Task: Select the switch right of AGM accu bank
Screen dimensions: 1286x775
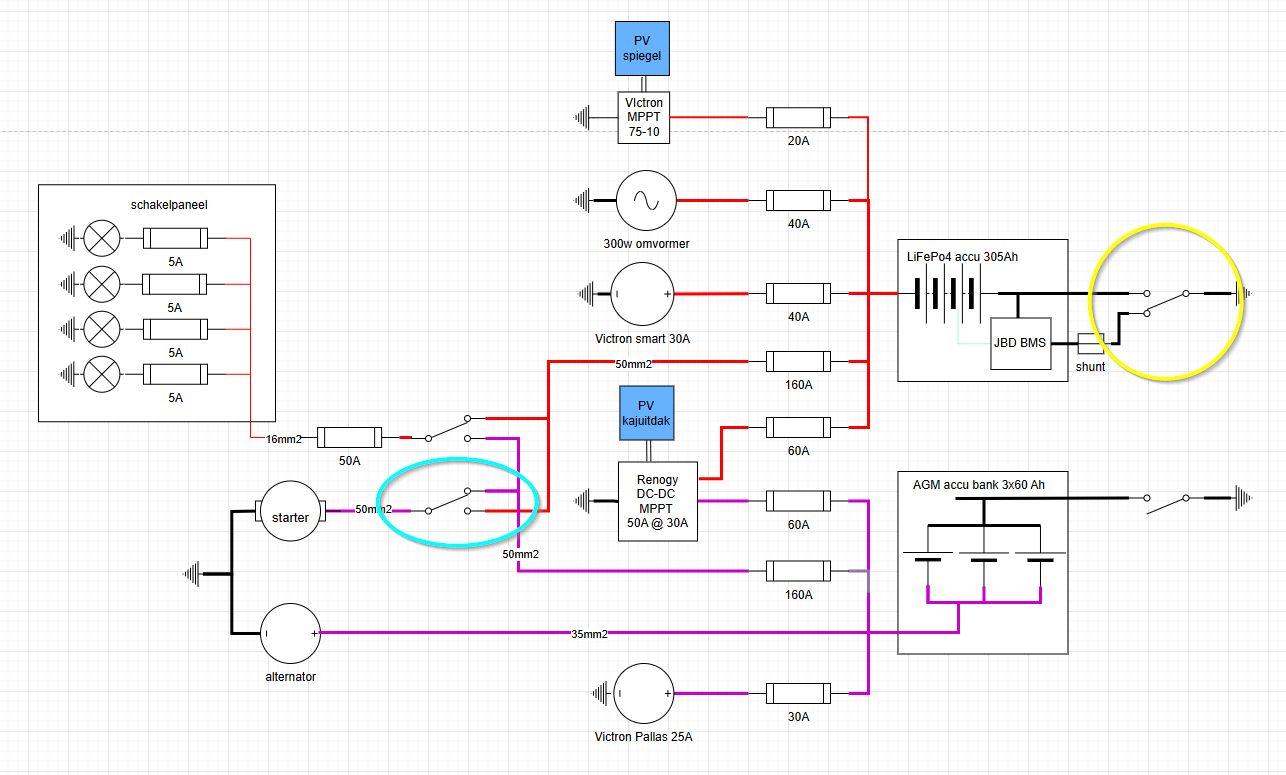Action: point(1167,502)
